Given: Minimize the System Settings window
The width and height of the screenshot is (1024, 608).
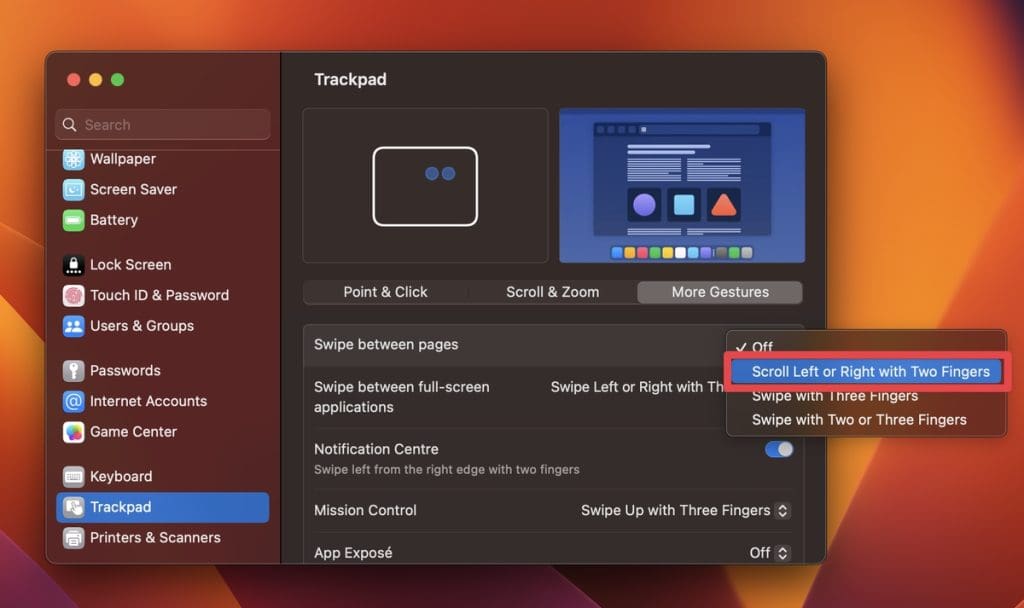Looking at the screenshot, I should pos(95,80).
